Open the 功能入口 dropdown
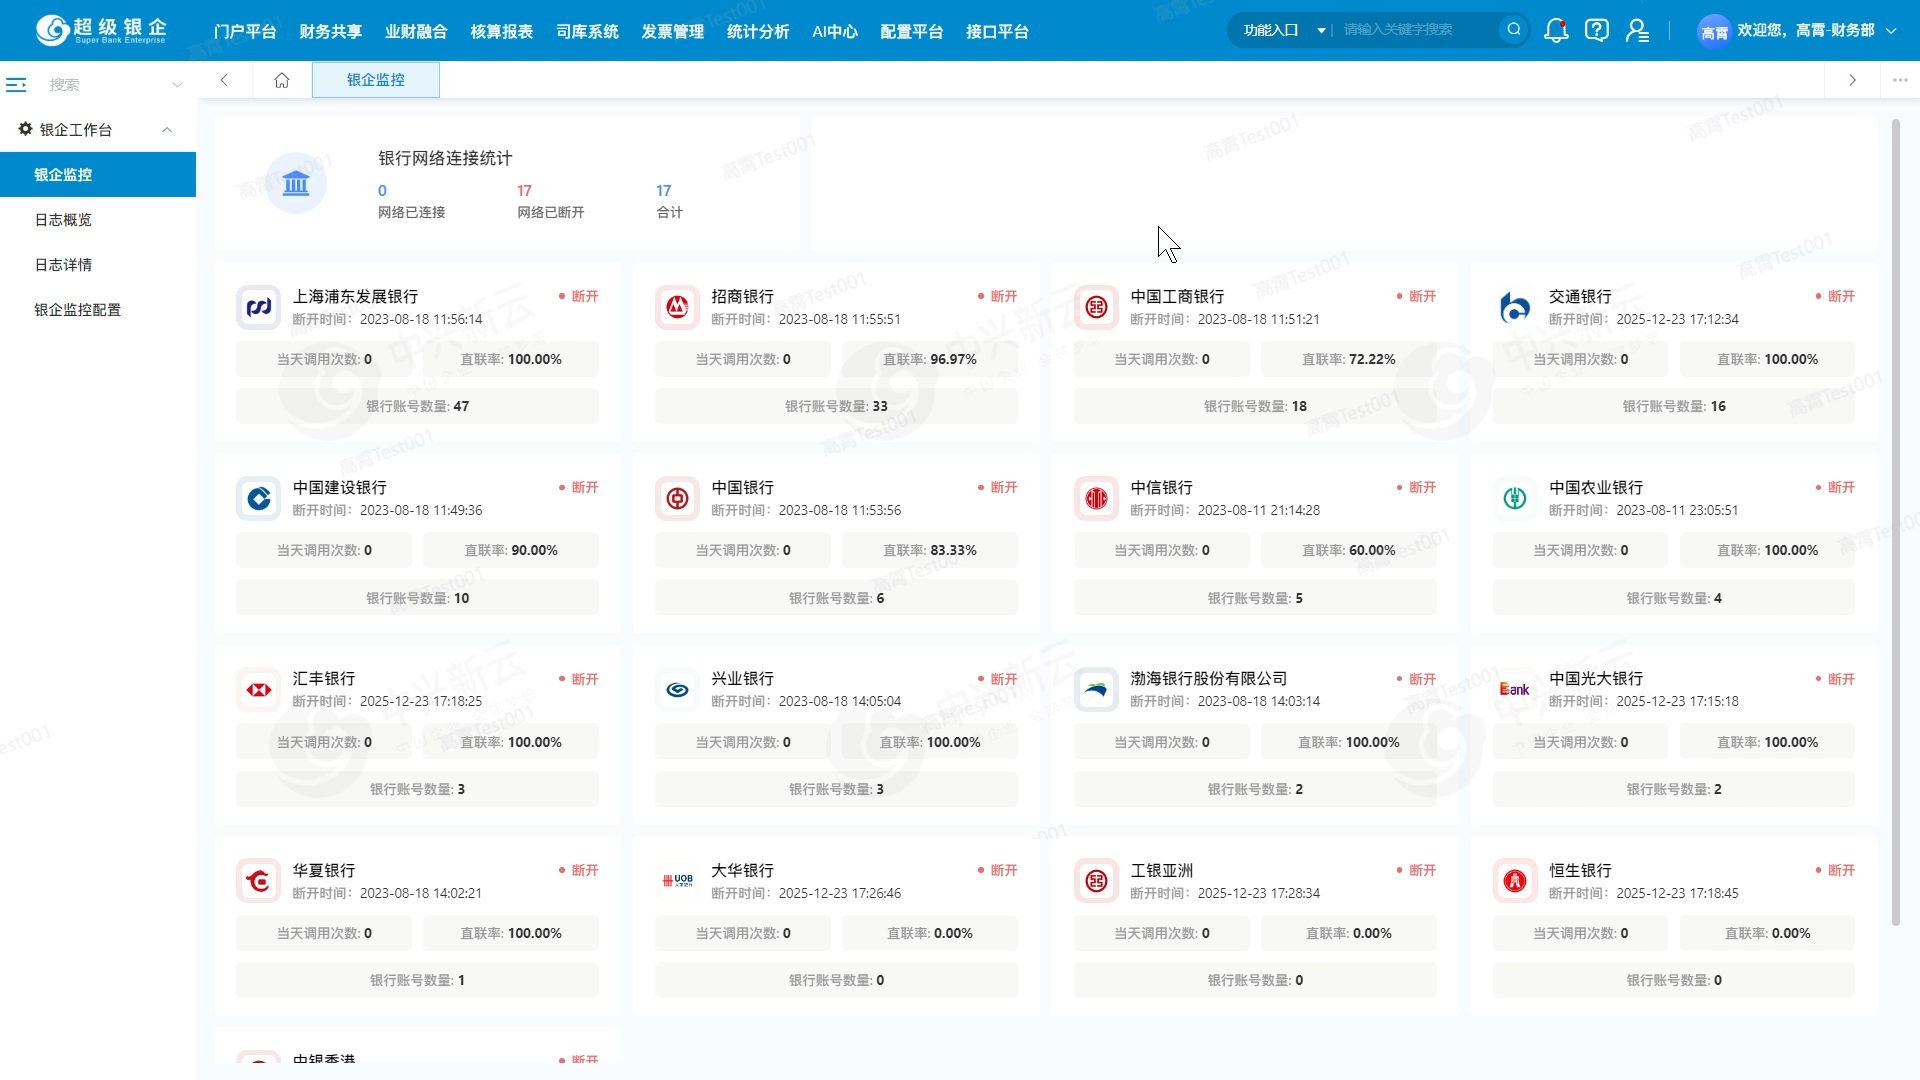Screen dimensions: 1920x1080 [x=1283, y=30]
